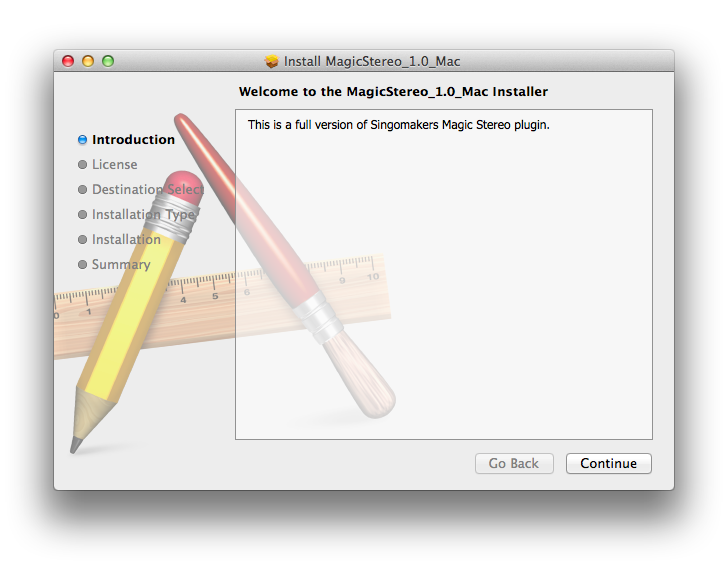Close the installer with red button

click(68, 61)
